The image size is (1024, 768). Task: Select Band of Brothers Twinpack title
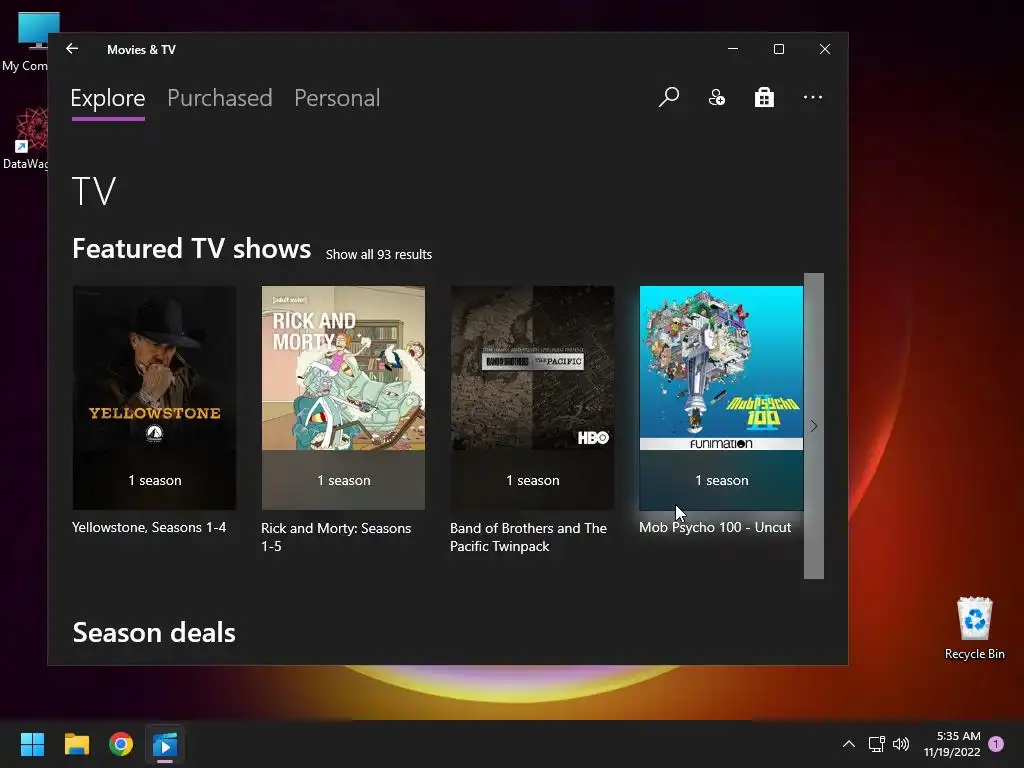coord(528,537)
